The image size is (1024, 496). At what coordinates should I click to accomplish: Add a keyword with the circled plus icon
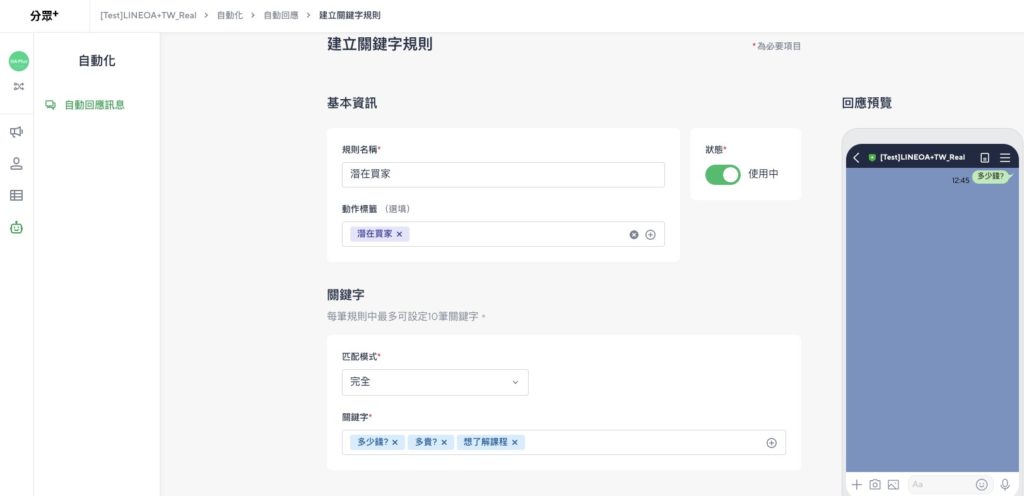pyautogui.click(x=771, y=443)
